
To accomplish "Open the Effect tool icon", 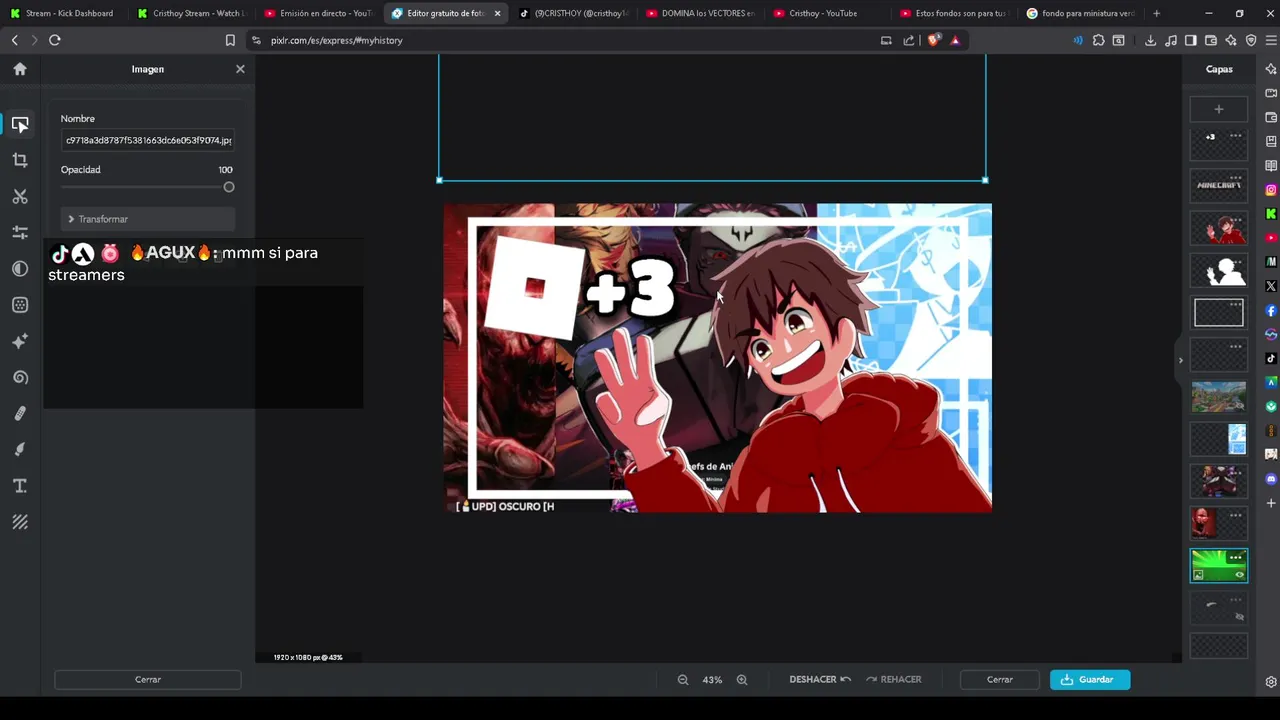I will pyautogui.click(x=20, y=305).
